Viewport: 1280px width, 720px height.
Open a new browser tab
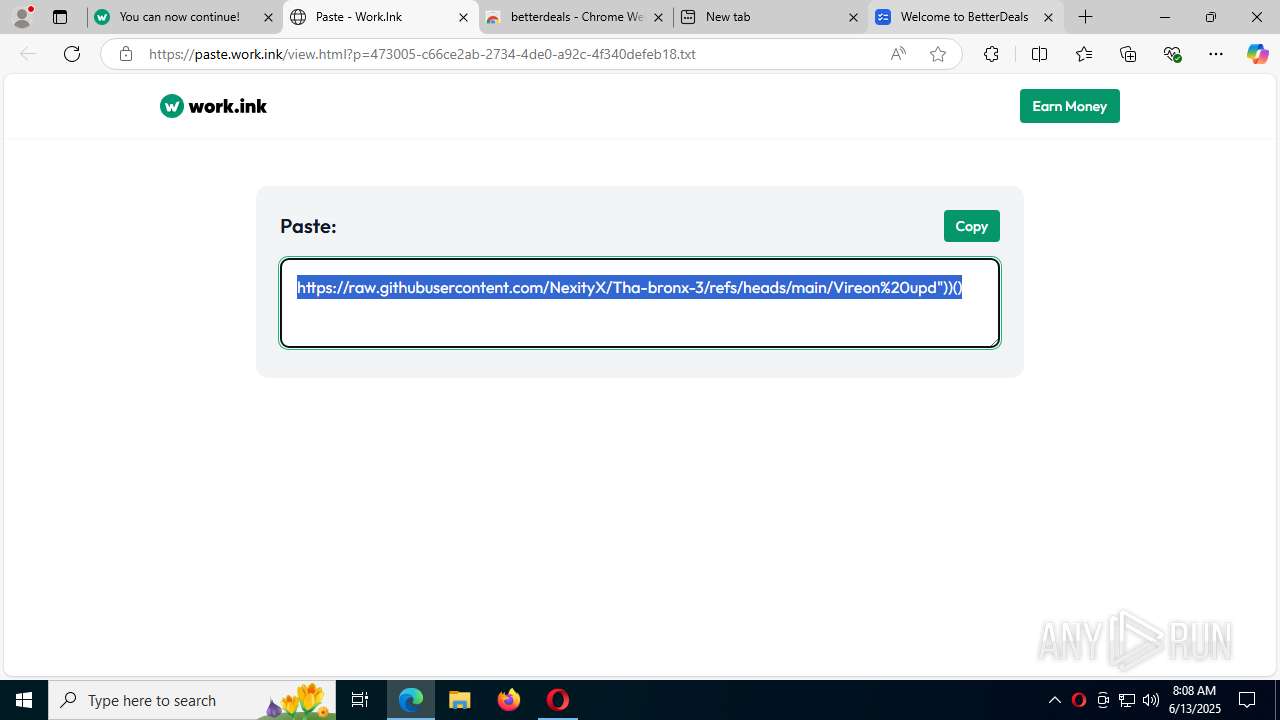coord(1086,17)
